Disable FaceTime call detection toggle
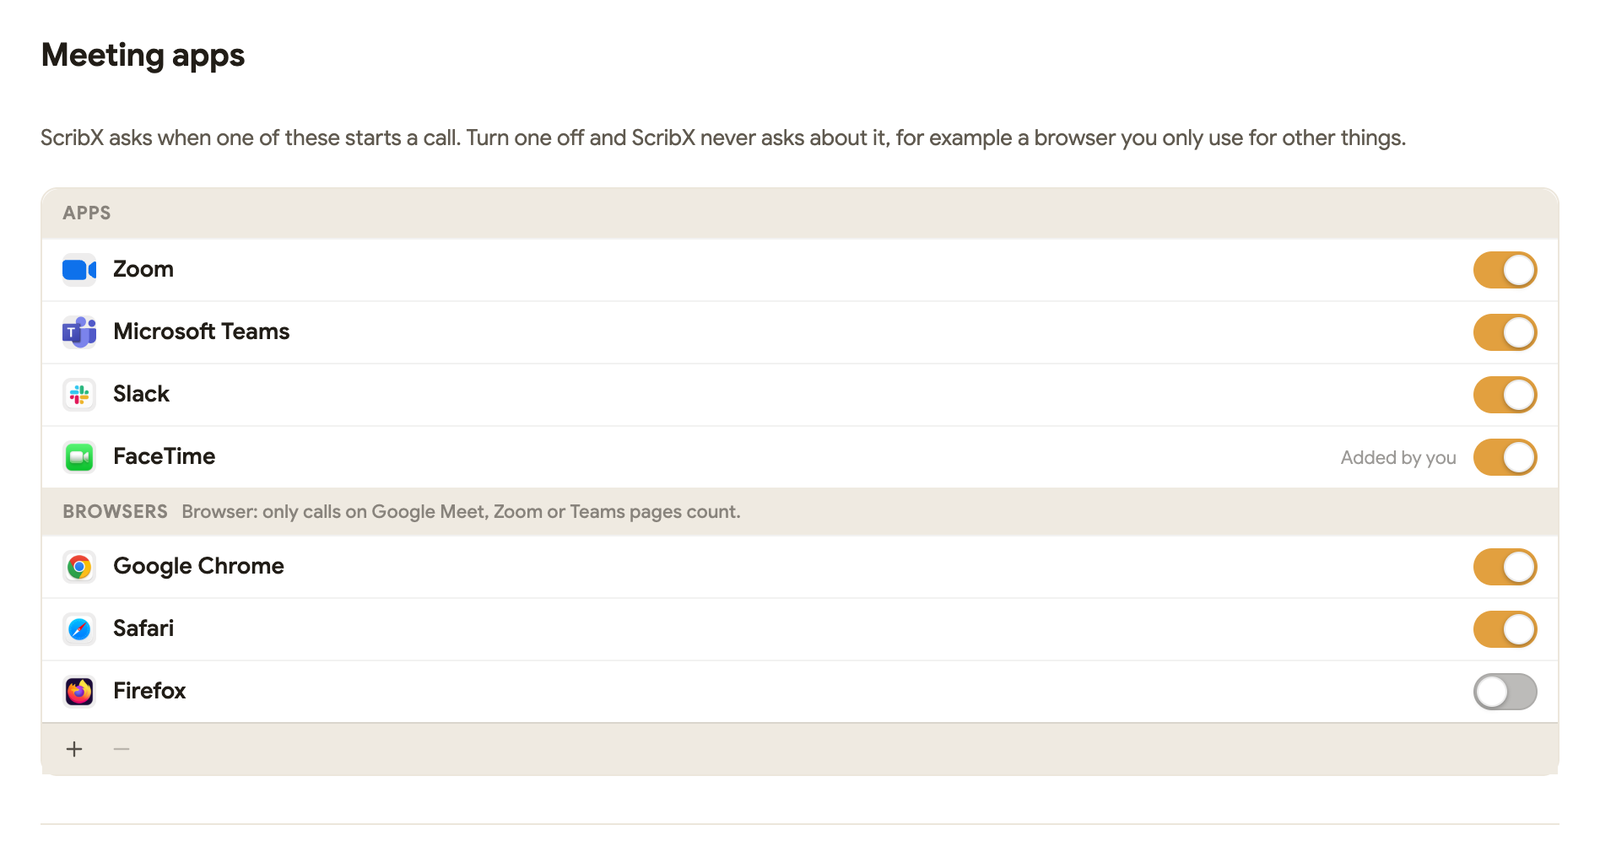Viewport: 1600px width, 857px height. point(1505,457)
